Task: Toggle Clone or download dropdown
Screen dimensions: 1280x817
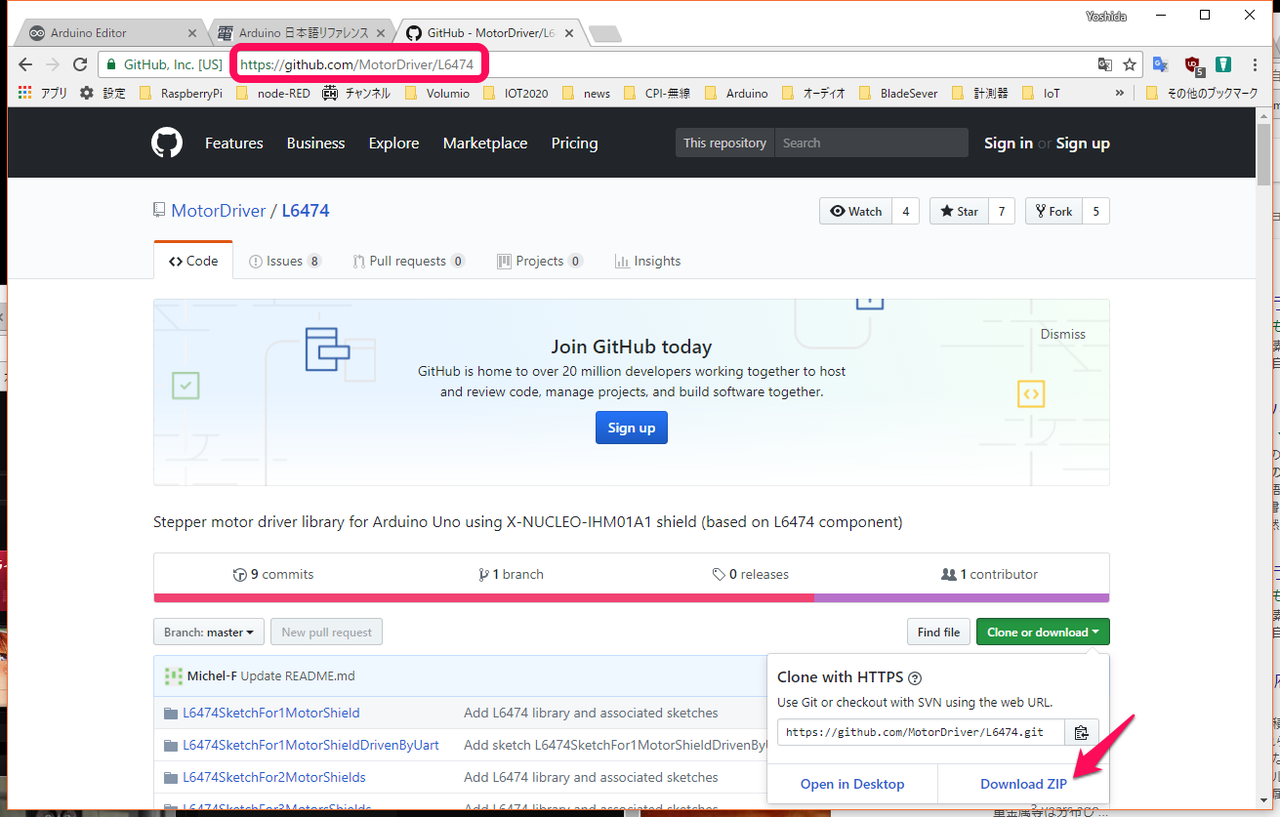Action: [1043, 632]
